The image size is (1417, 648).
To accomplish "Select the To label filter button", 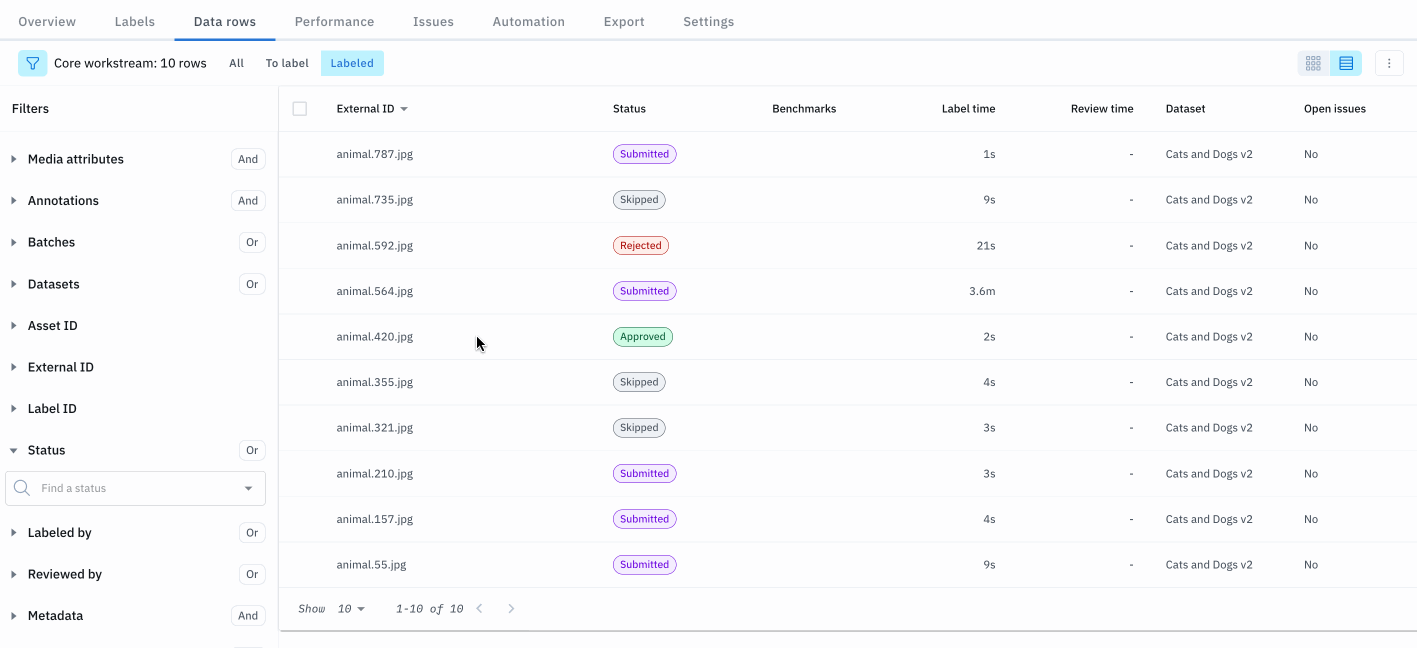I will tap(287, 63).
